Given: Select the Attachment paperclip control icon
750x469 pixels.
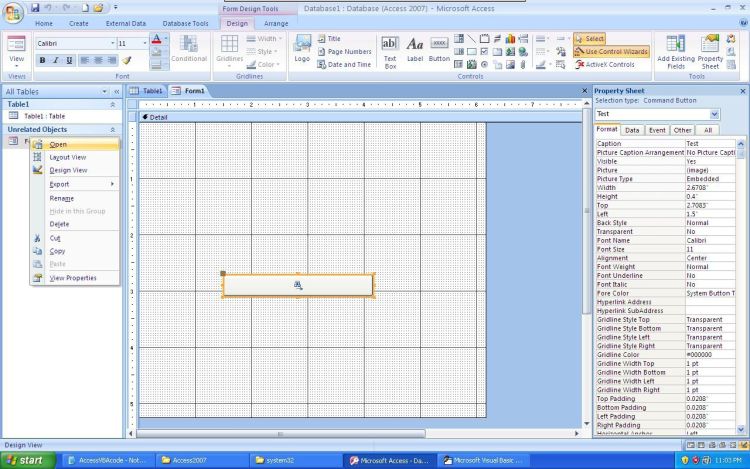Looking at the screenshot, I should [x=523, y=64].
